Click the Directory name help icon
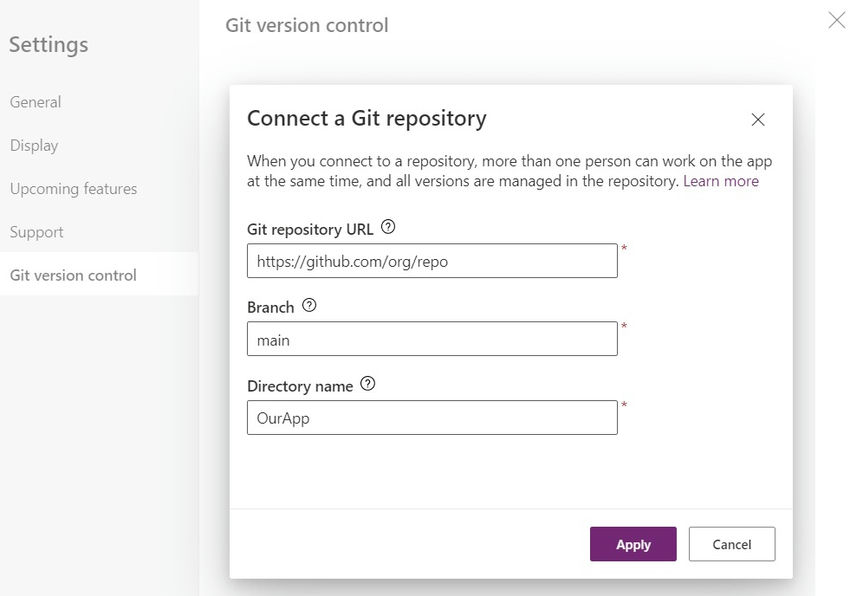This screenshot has width=850, height=596. coord(368,384)
